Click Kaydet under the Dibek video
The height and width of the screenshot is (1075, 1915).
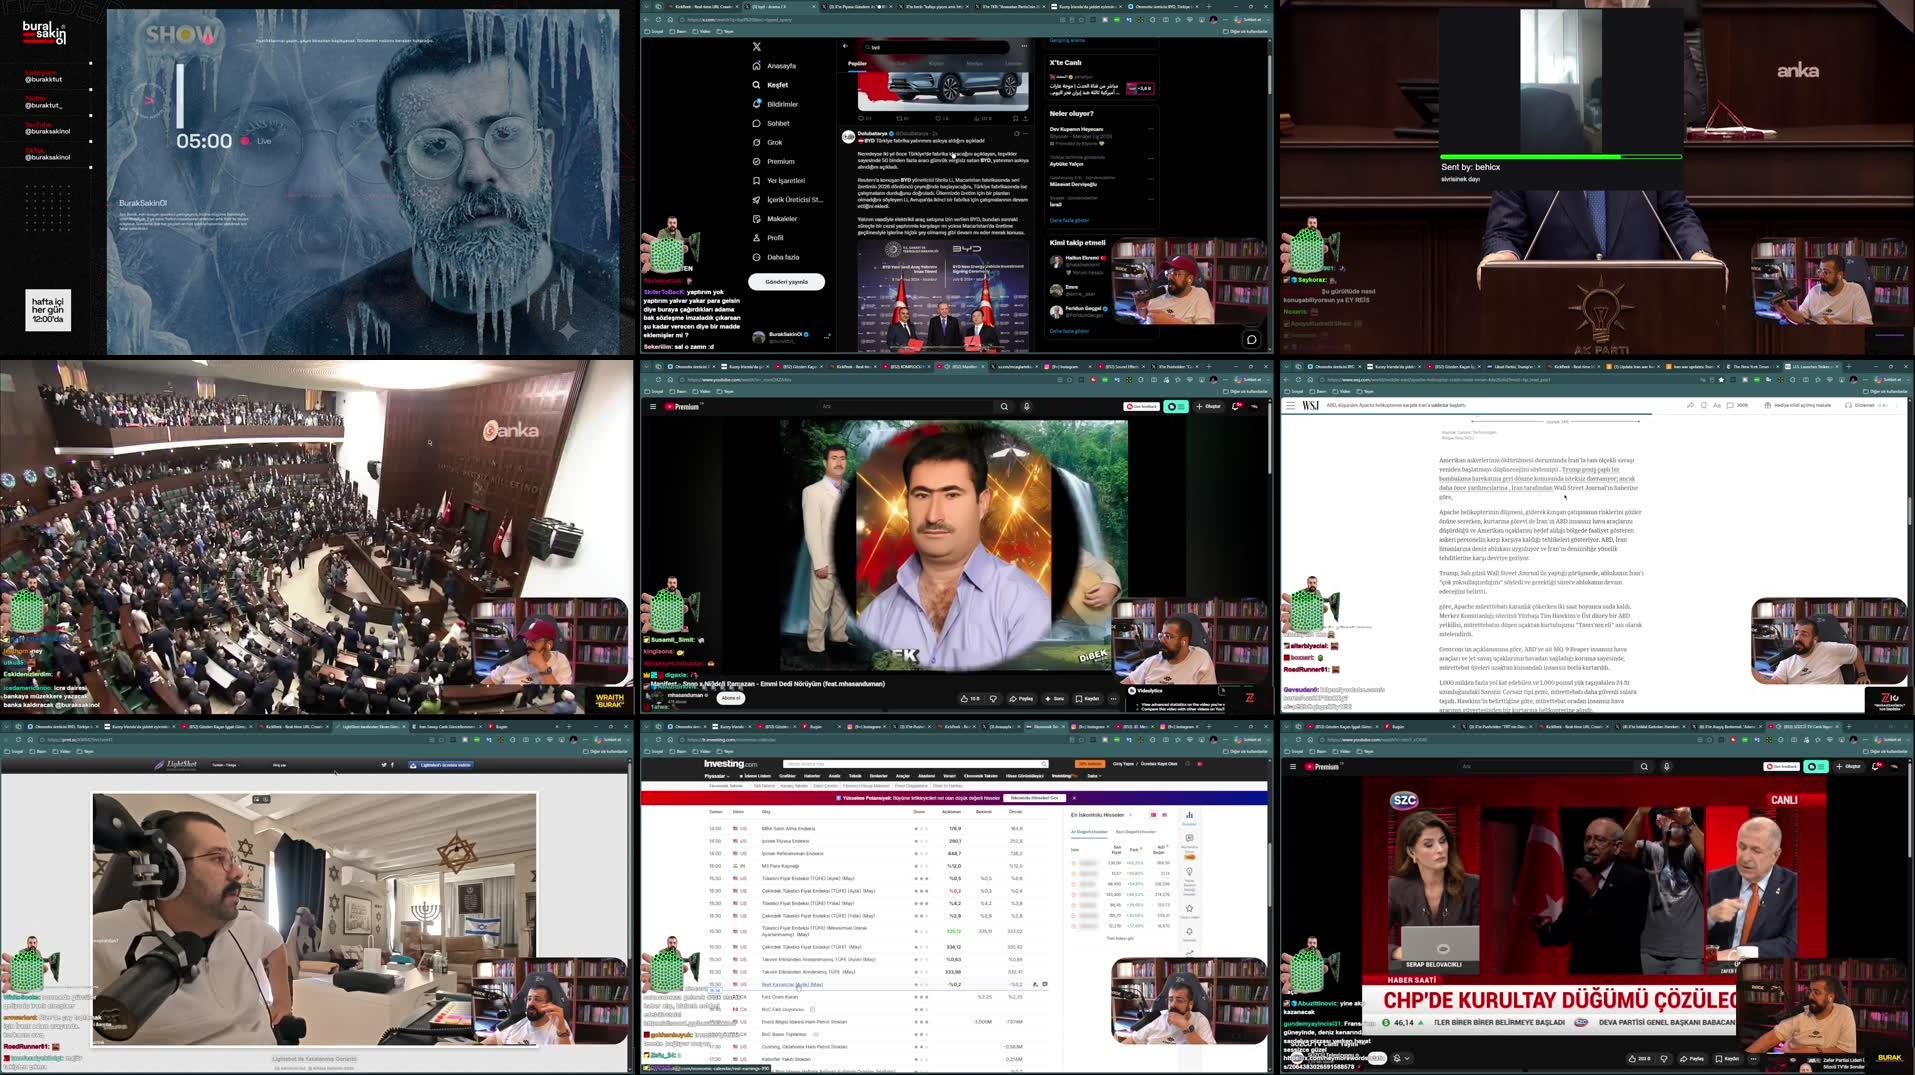pyautogui.click(x=1088, y=699)
